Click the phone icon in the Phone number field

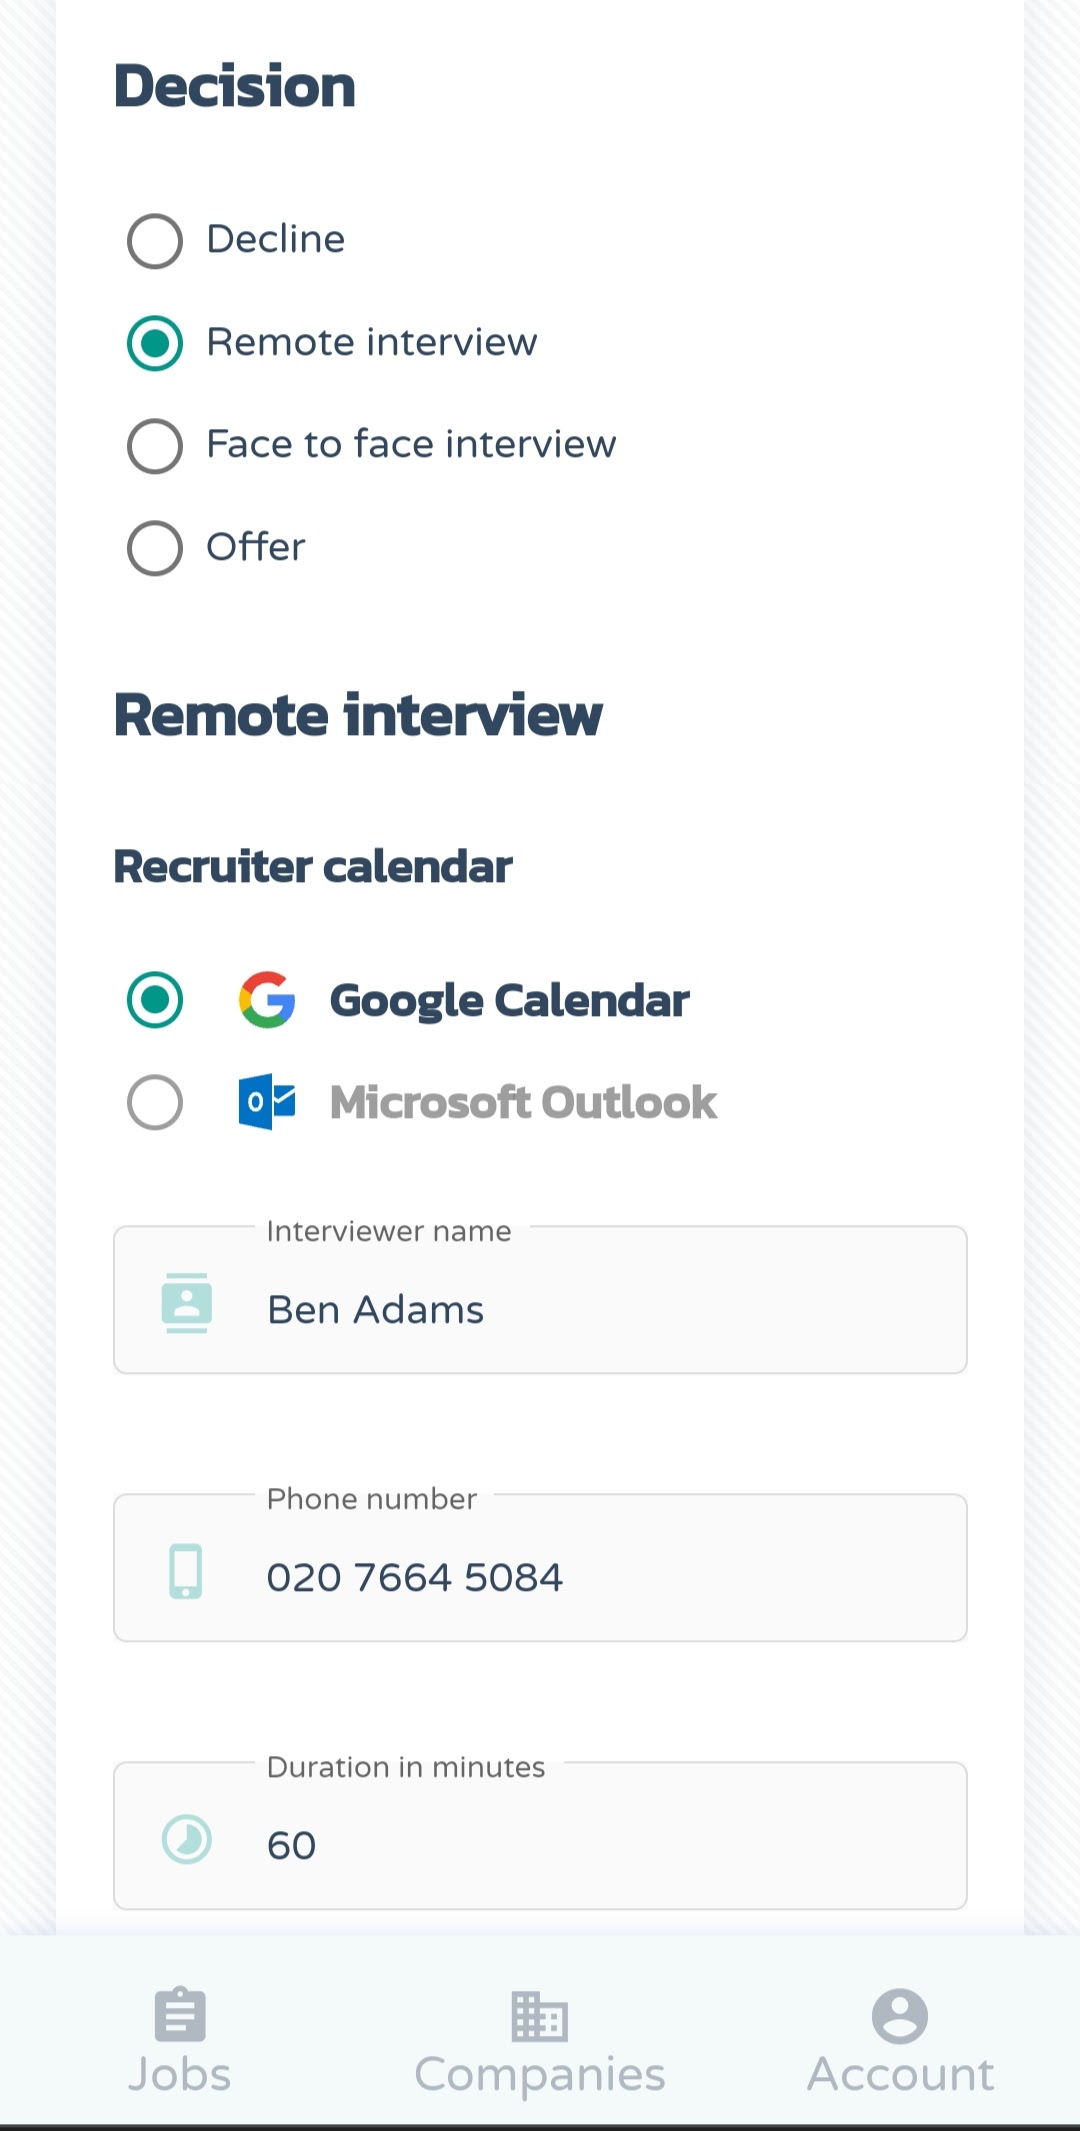(x=185, y=1570)
